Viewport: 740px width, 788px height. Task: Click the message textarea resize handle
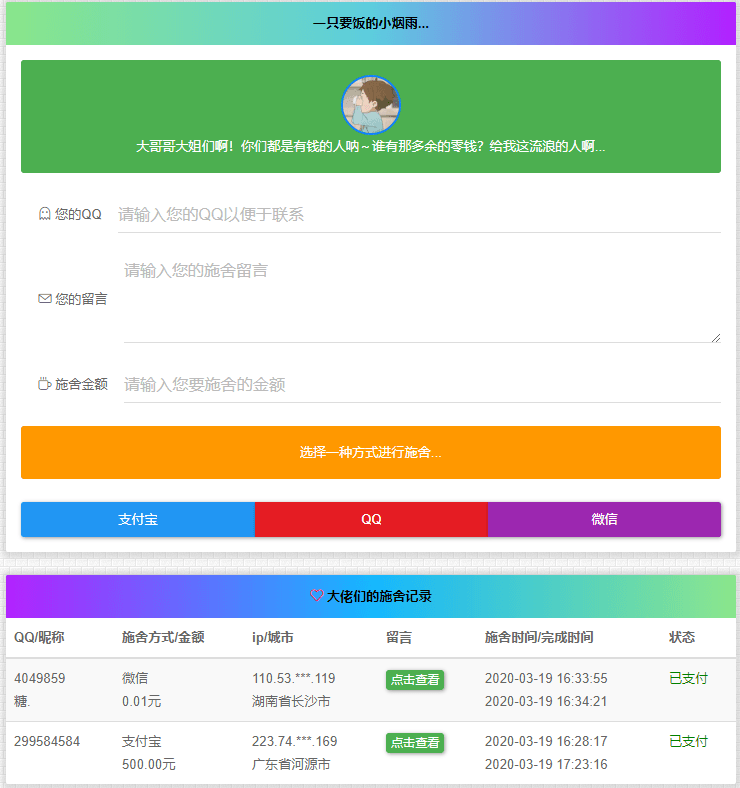(716, 338)
